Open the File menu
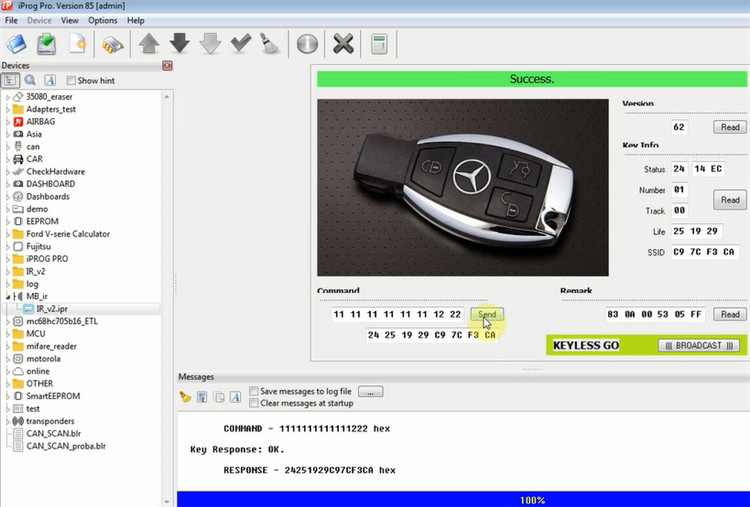Viewport: 750px width, 507px height. pos(11,21)
